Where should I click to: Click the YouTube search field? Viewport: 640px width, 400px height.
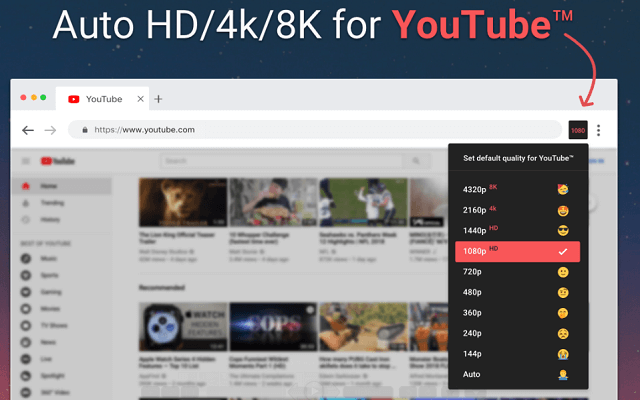(x=281, y=161)
